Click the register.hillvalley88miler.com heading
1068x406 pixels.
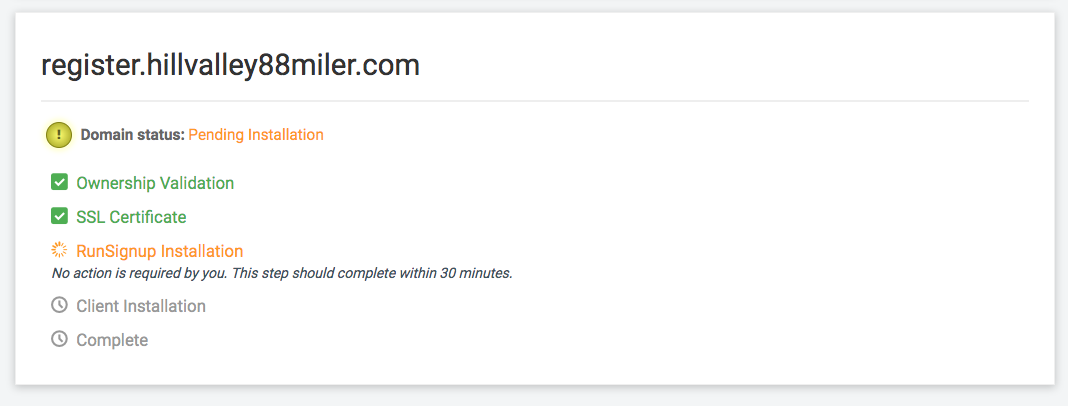pos(230,66)
